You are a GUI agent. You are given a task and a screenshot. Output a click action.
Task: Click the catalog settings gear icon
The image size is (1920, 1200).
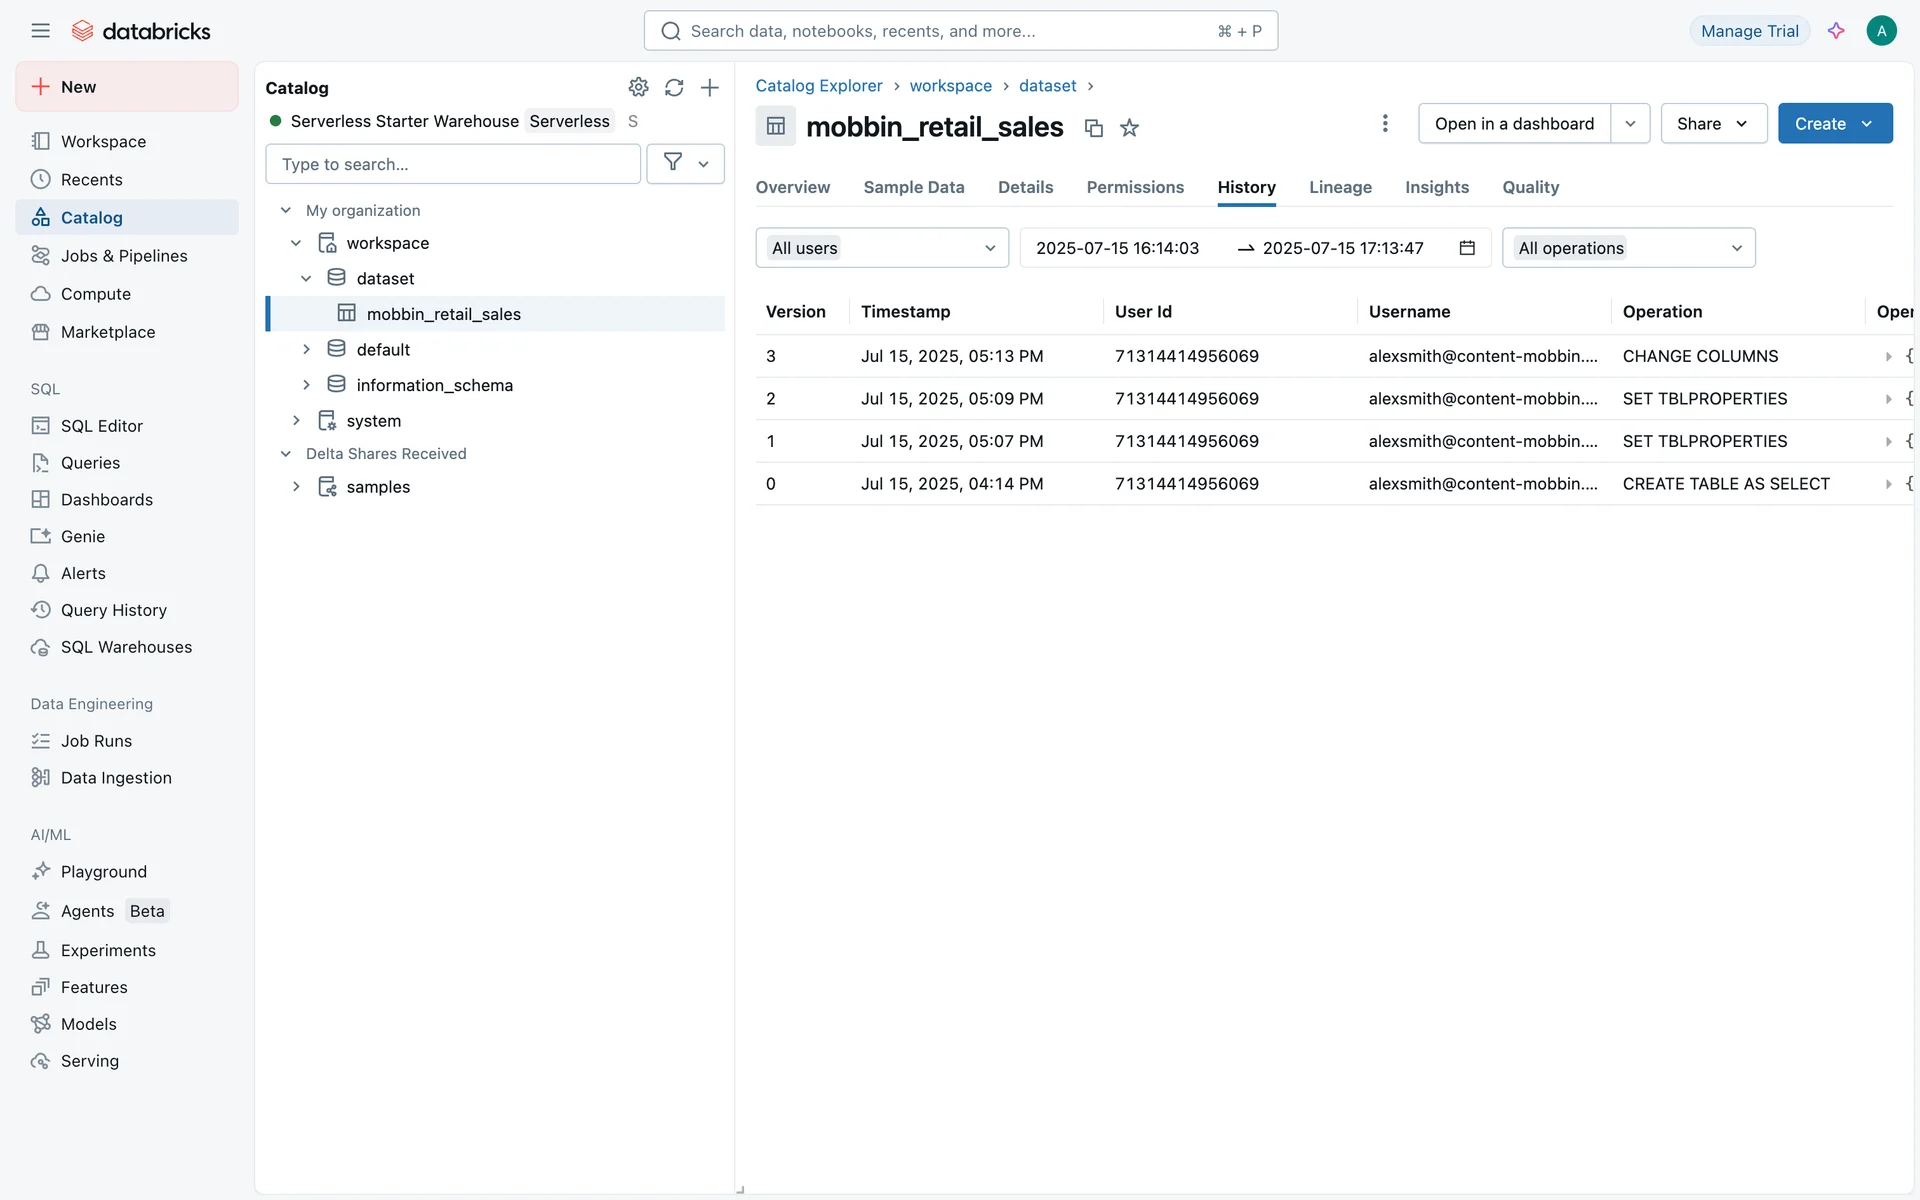click(638, 88)
